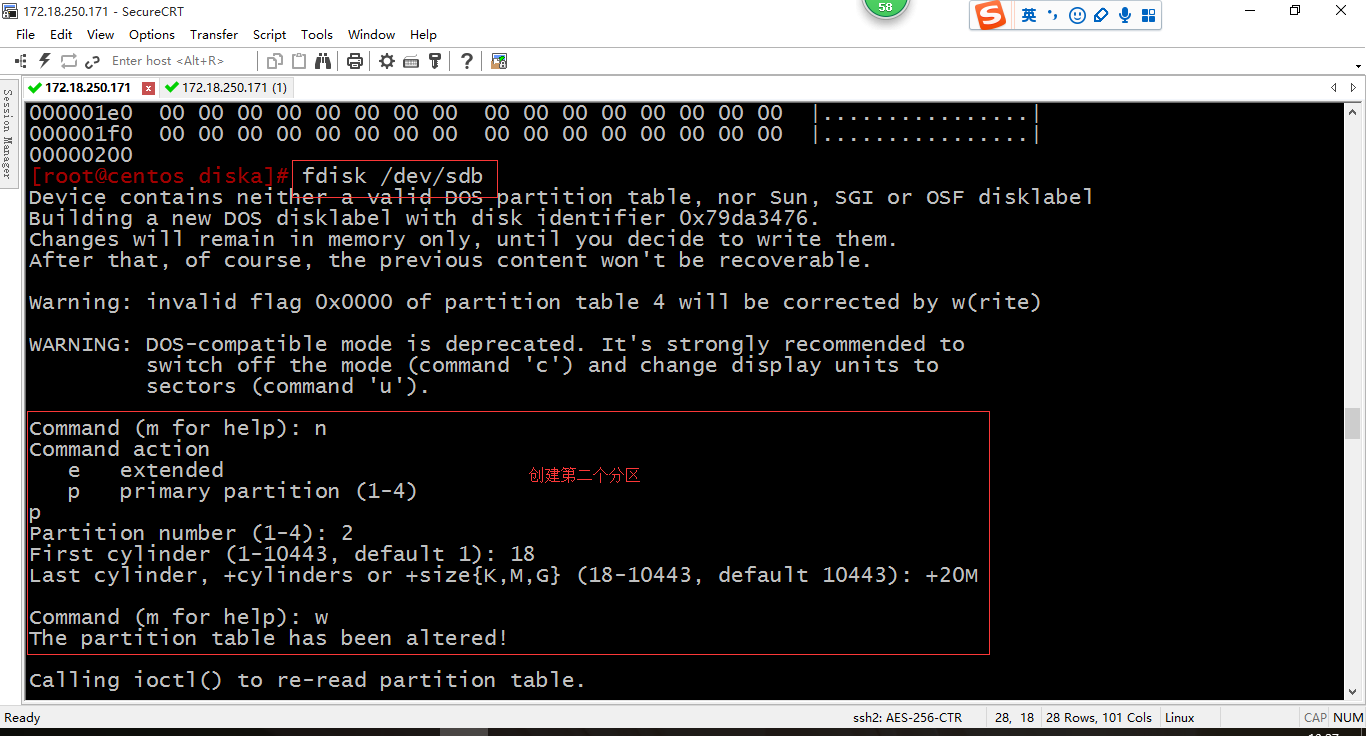Click Sogou skin eraser-shaped icon
This screenshot has width=1366, height=736.
(x=1101, y=15)
